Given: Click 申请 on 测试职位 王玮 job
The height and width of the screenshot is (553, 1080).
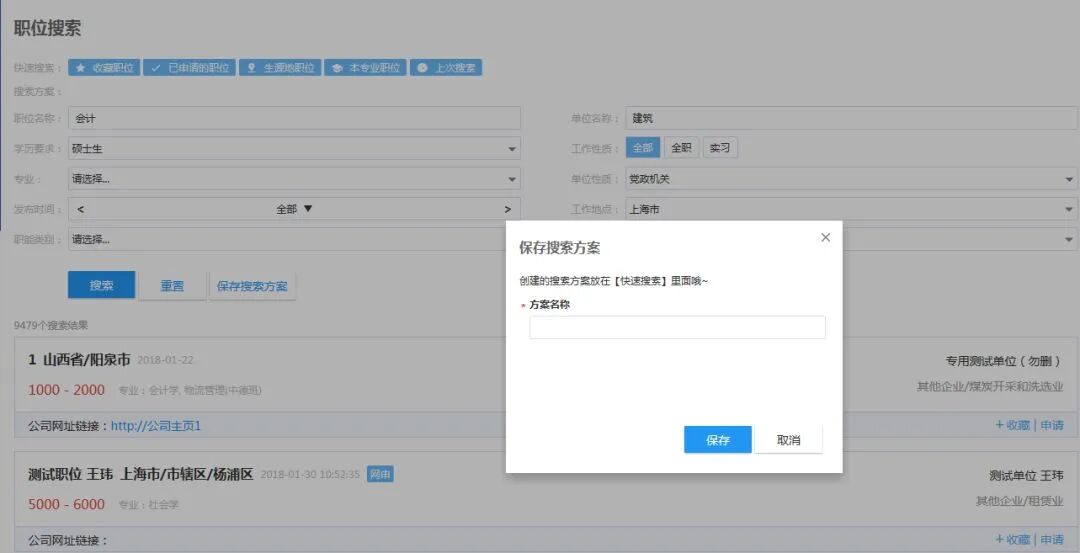Looking at the screenshot, I should [x=1052, y=540].
